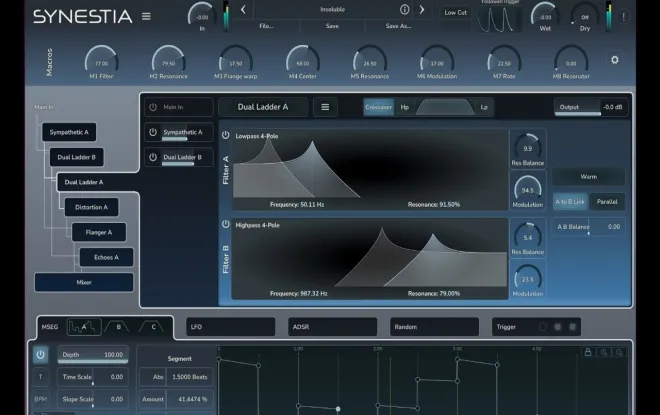The width and height of the screenshot is (660, 415).
Task: Open the Lowpass 4-Pole filter type selector
Action: [257, 136]
